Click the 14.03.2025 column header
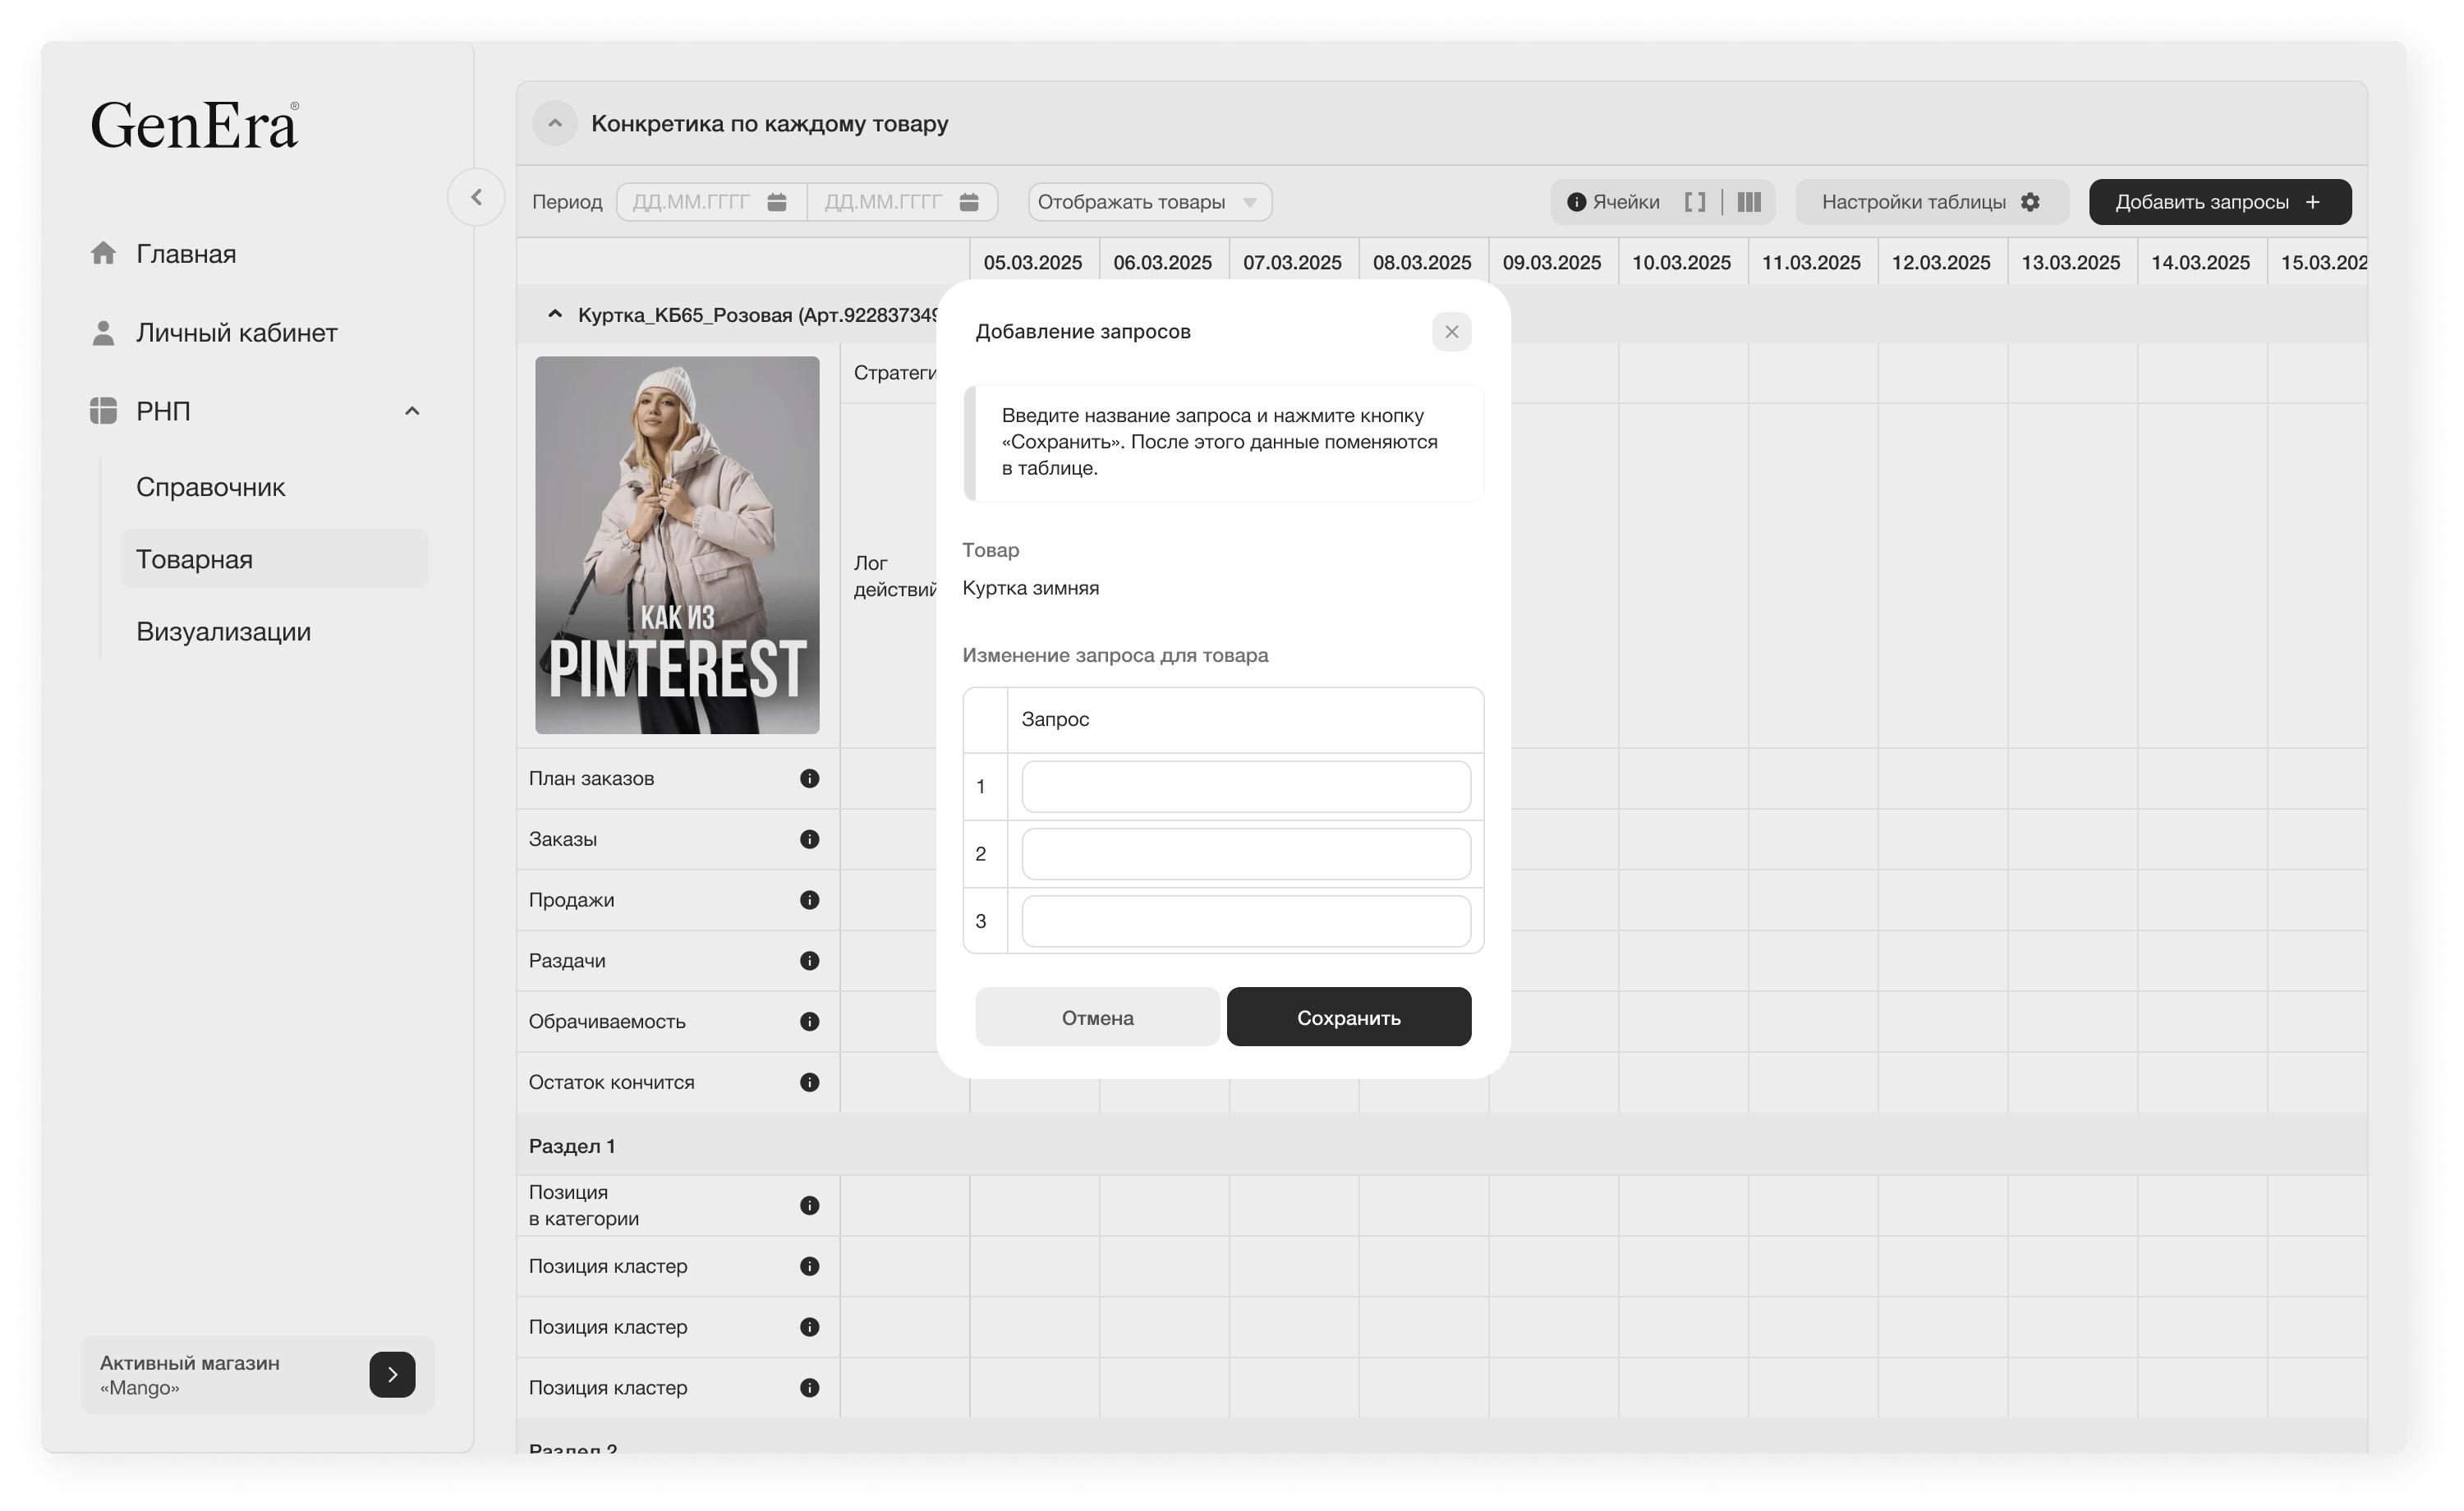Image resolution: width=2464 pixels, height=1511 pixels. click(2201, 262)
